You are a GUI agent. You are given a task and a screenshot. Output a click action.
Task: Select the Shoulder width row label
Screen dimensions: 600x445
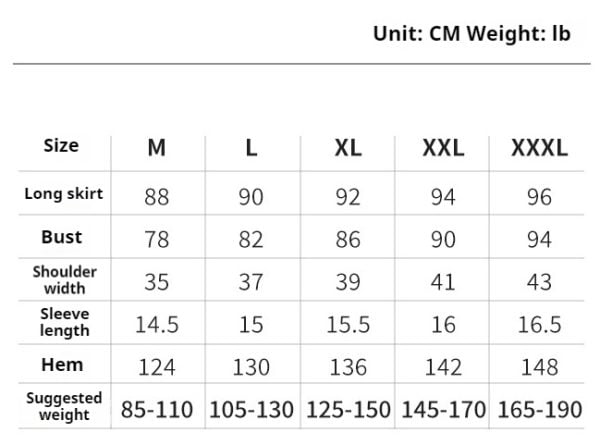(64, 280)
